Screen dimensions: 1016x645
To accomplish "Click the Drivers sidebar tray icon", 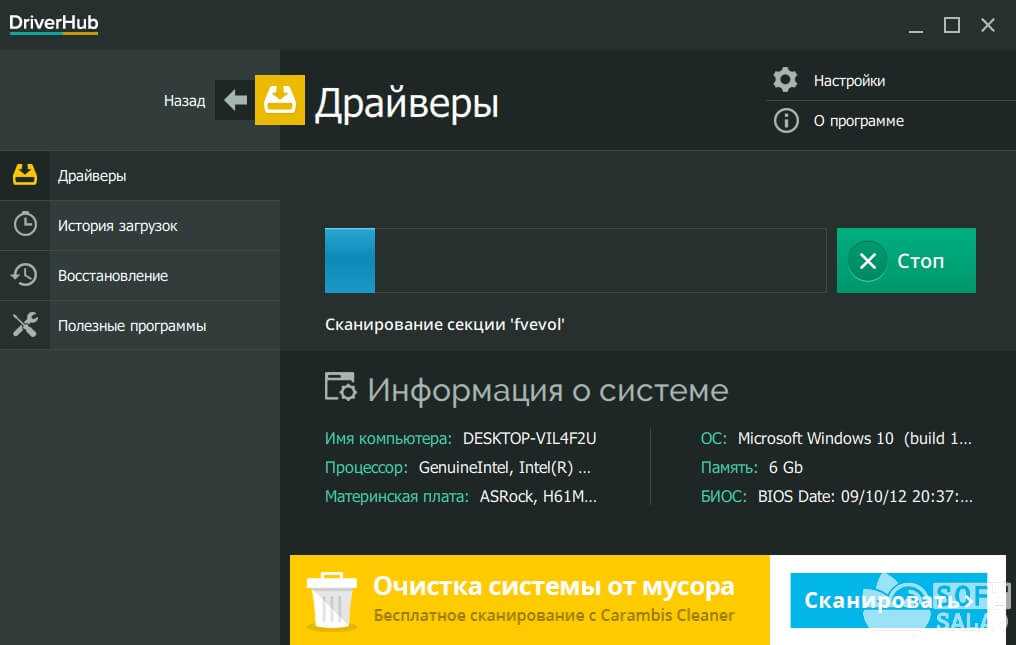I will point(25,176).
